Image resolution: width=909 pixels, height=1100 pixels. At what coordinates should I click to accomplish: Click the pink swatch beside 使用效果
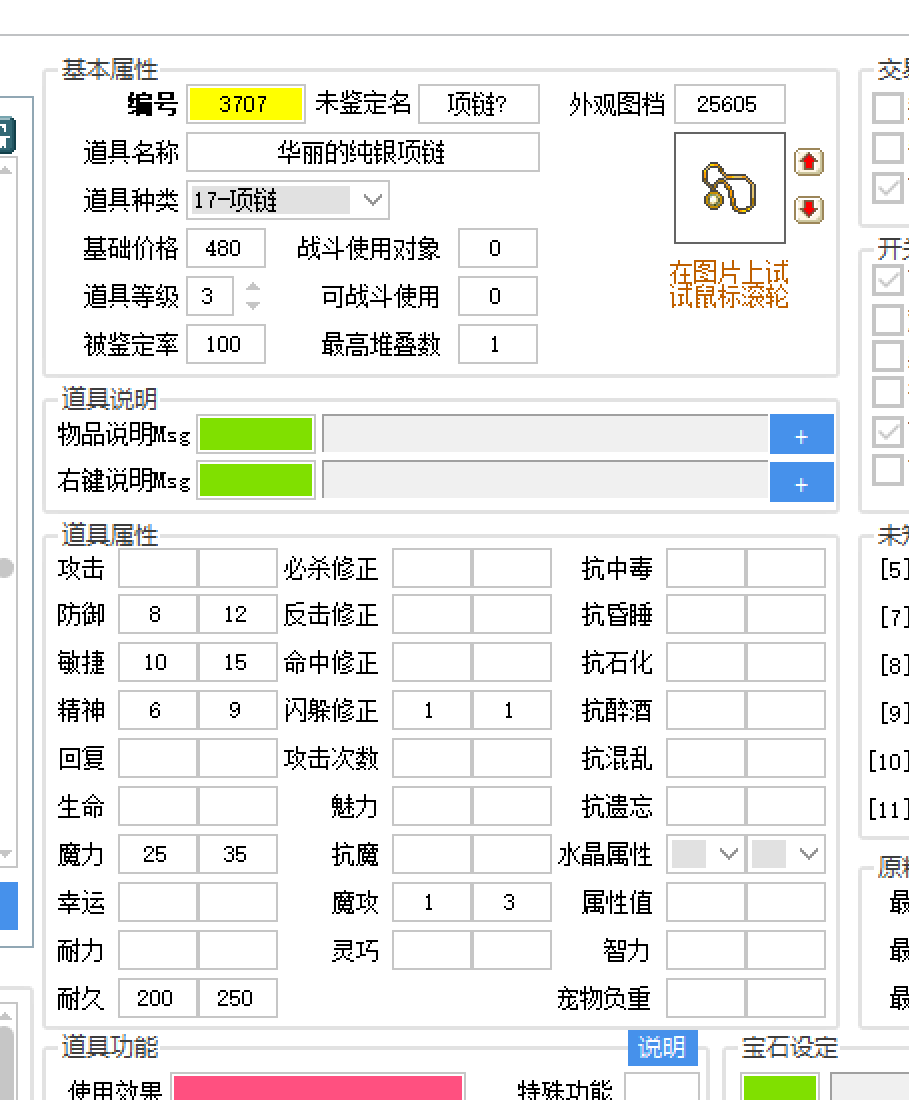coord(318,1090)
